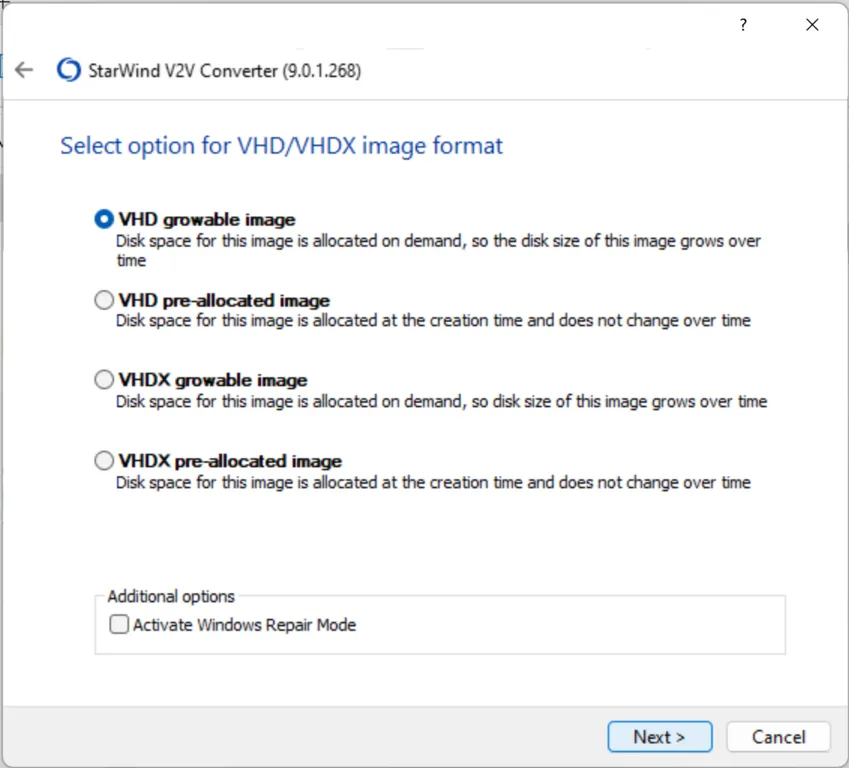Enable Activate Windows Repair Mode
The height and width of the screenshot is (768, 849).
[118, 624]
